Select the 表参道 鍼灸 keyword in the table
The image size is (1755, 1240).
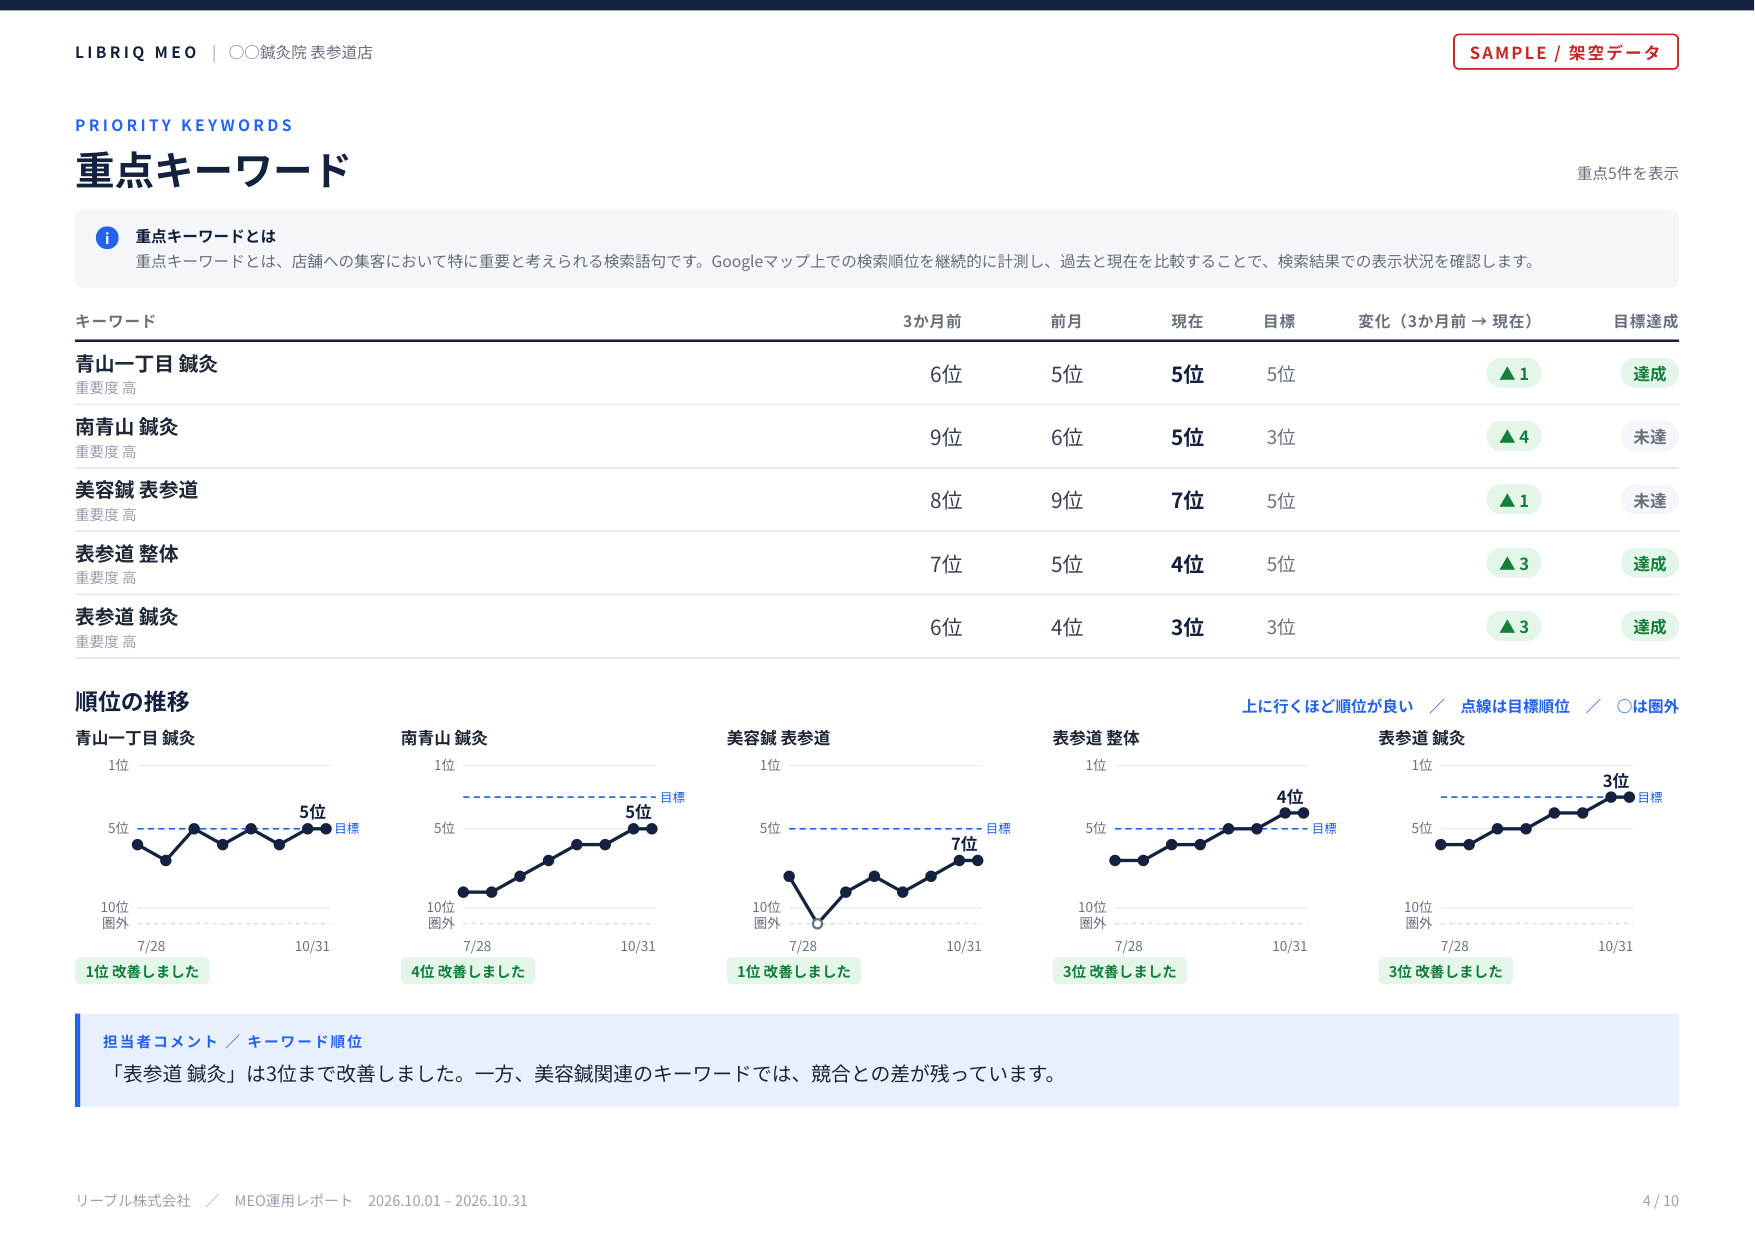[126, 617]
